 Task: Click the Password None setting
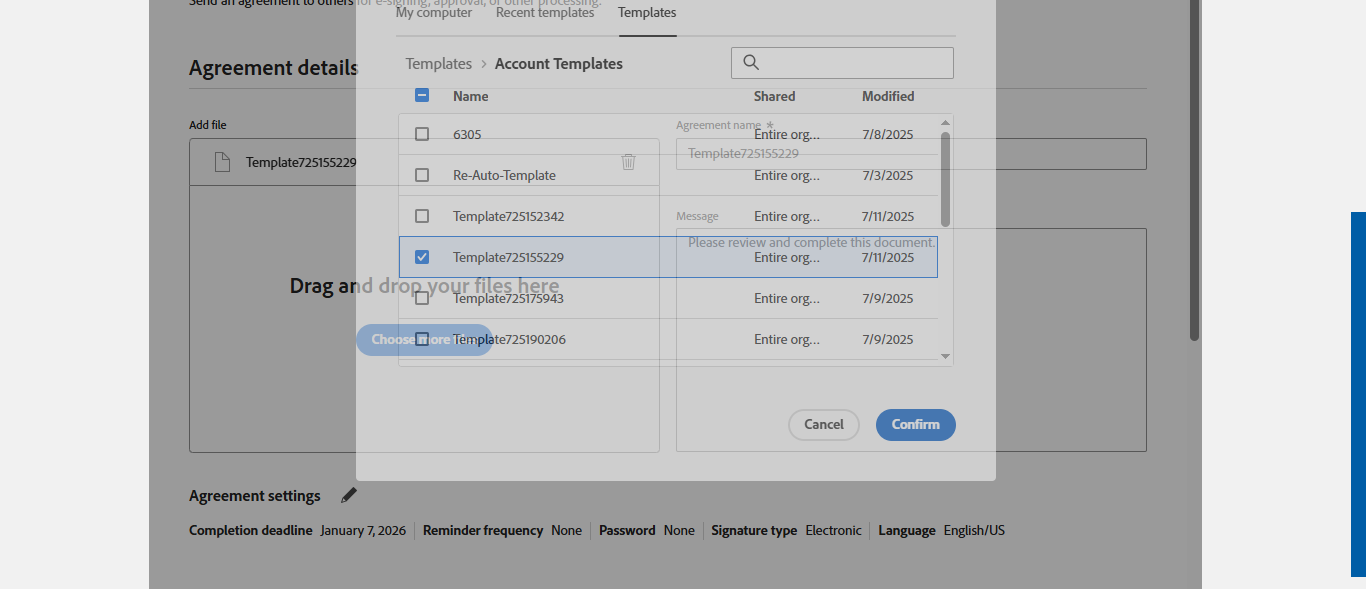click(679, 531)
